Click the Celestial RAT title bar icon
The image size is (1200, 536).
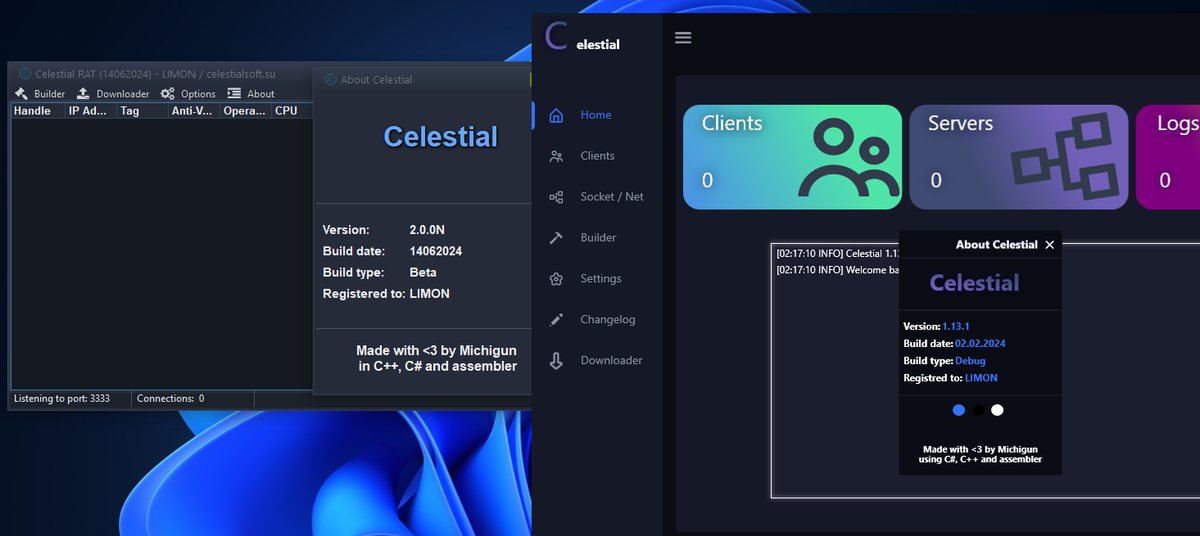(24, 74)
